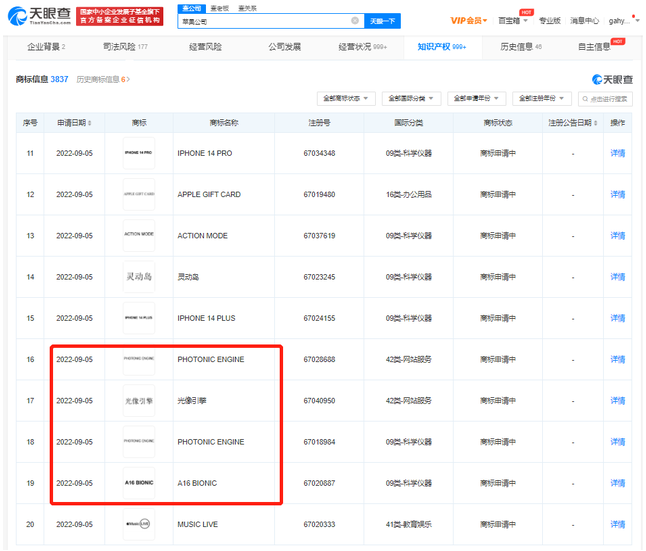Clear the search box with the X icon
646x551 pixels.
[355, 21]
